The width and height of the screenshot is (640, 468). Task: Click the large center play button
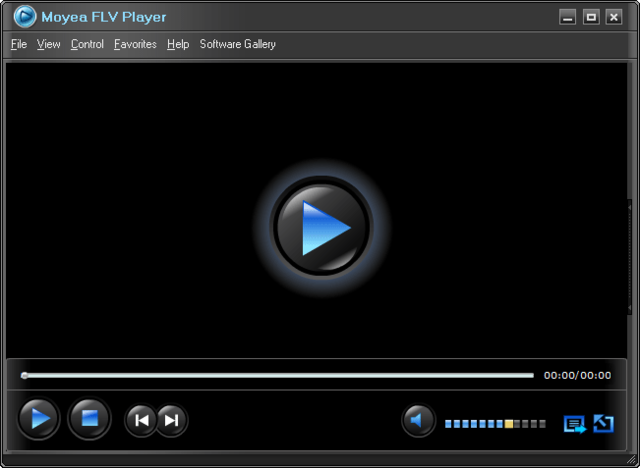[x=321, y=227]
